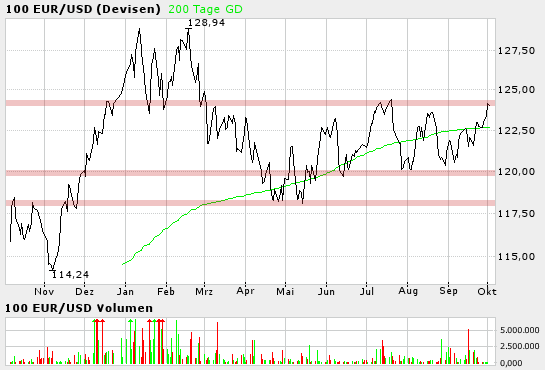Click the '0,000' volume axis value
The image size is (545, 370).
coord(511,363)
